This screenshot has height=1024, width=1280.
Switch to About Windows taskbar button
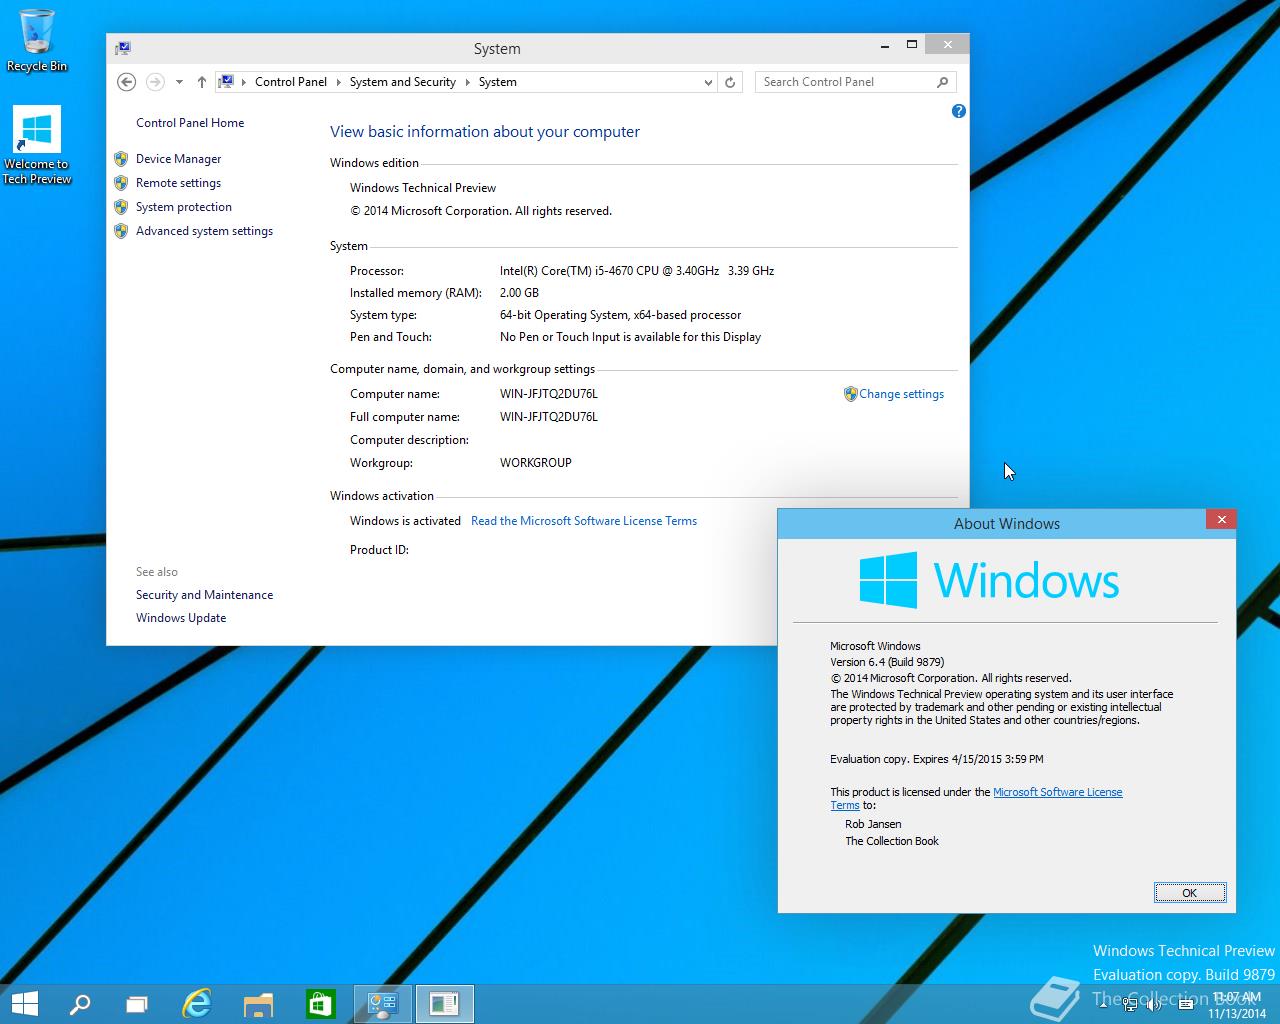444,1004
